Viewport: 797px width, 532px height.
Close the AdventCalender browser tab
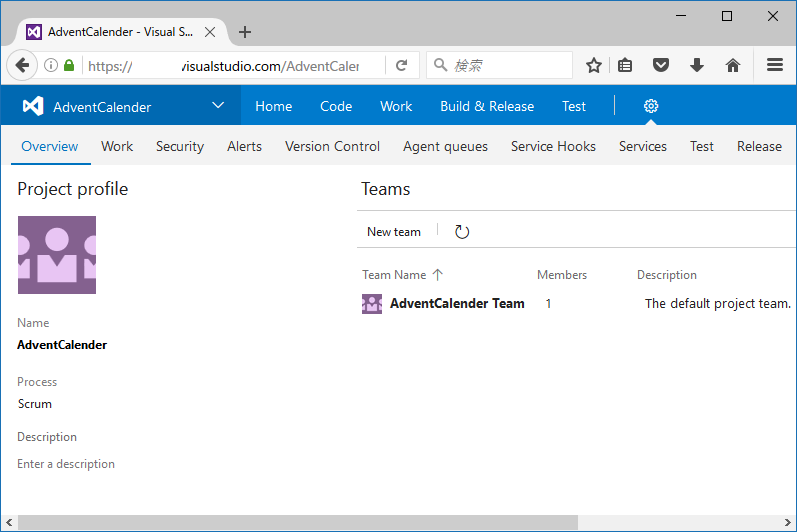209,32
